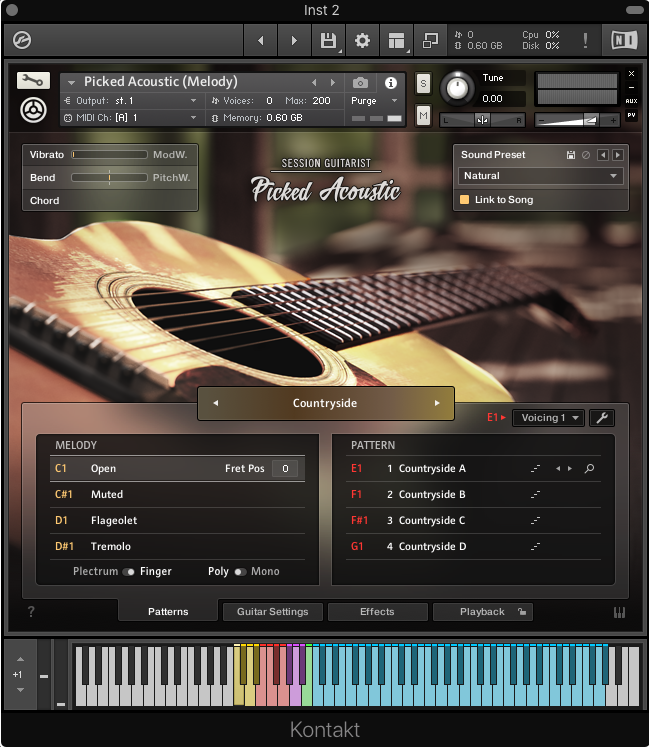This screenshot has height=747, width=649.
Task: Toggle the Poly/Mono switch
Action: tap(240, 572)
